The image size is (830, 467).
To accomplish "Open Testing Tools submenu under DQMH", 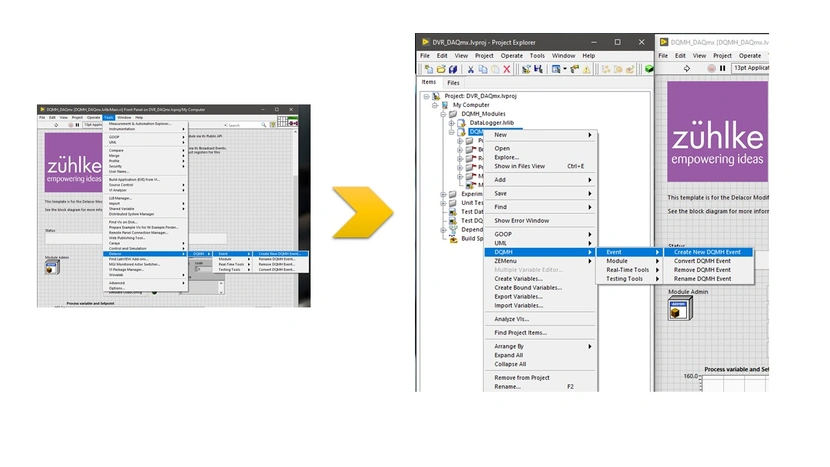I will pyautogui.click(x=630, y=279).
